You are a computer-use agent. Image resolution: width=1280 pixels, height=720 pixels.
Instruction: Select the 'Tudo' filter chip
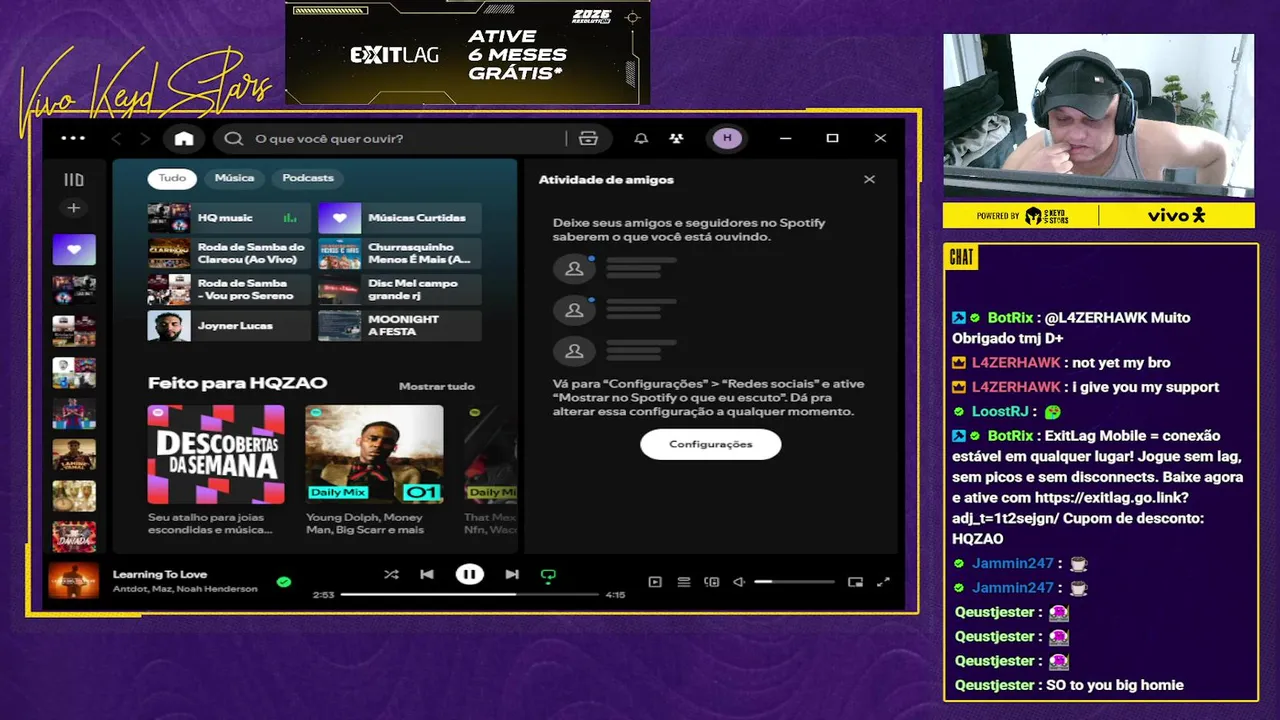tap(172, 178)
